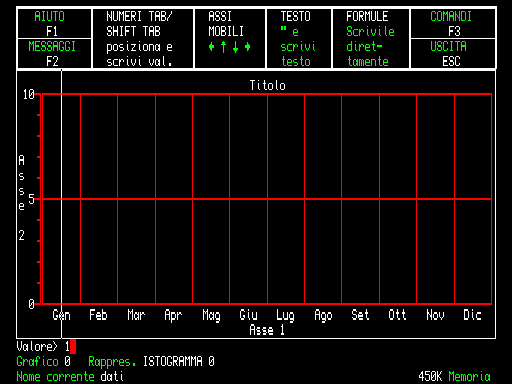
Task: Click 450K Memoria indicator
Action: [455, 377]
